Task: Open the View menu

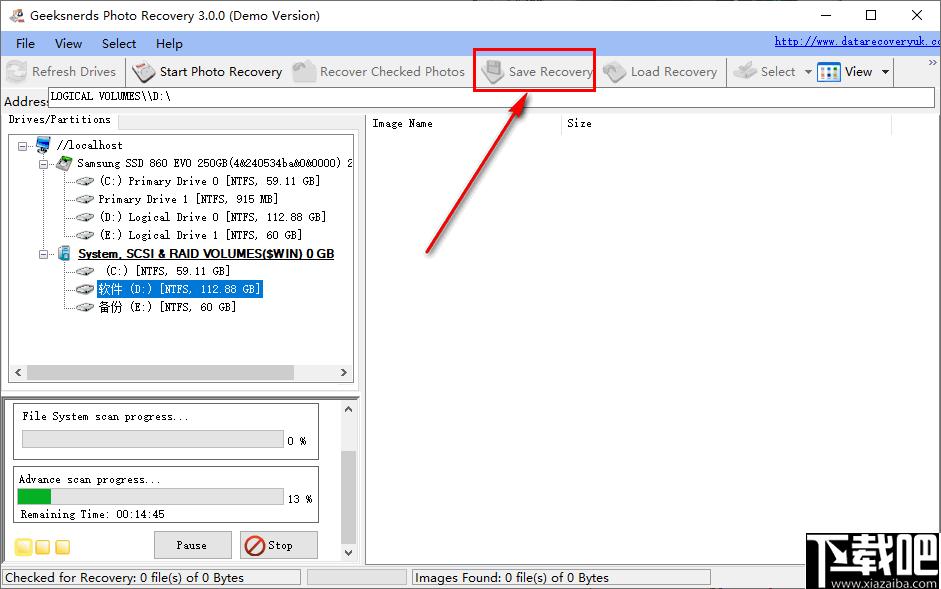Action: [68, 44]
